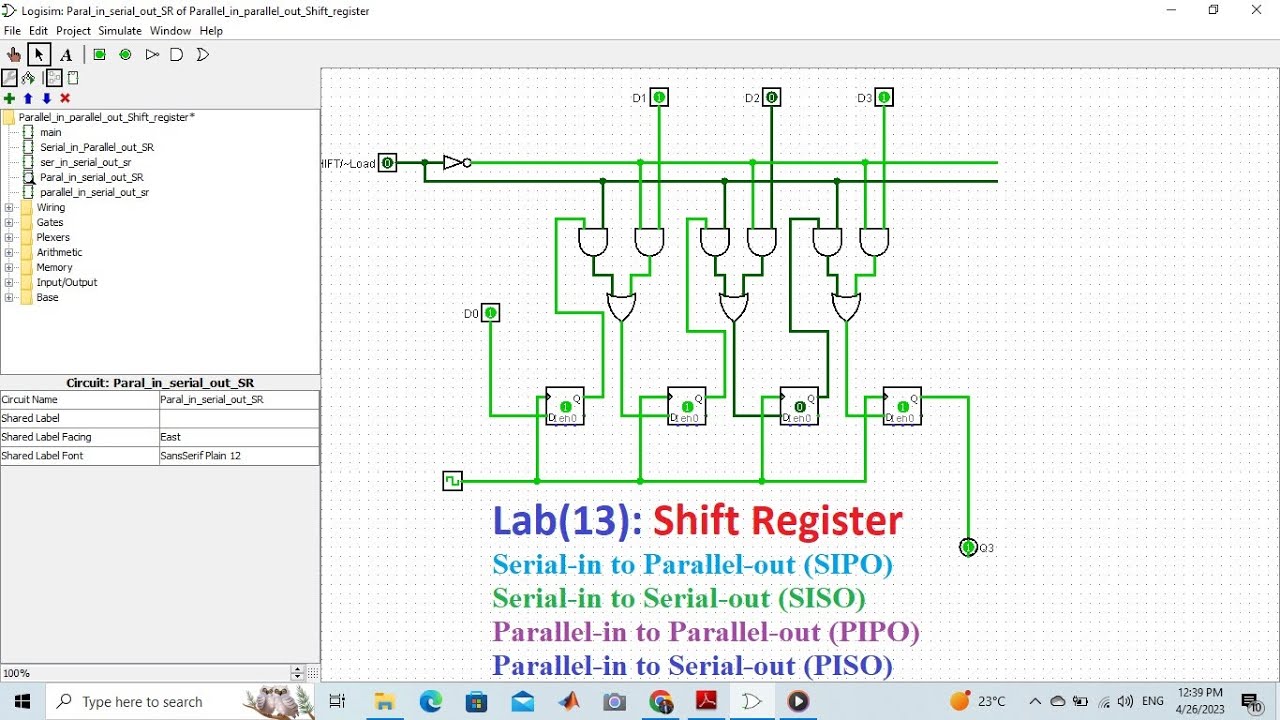This screenshot has width=1280, height=720.
Task: Switch to circuit appearance view icon
Action: click(x=73, y=77)
